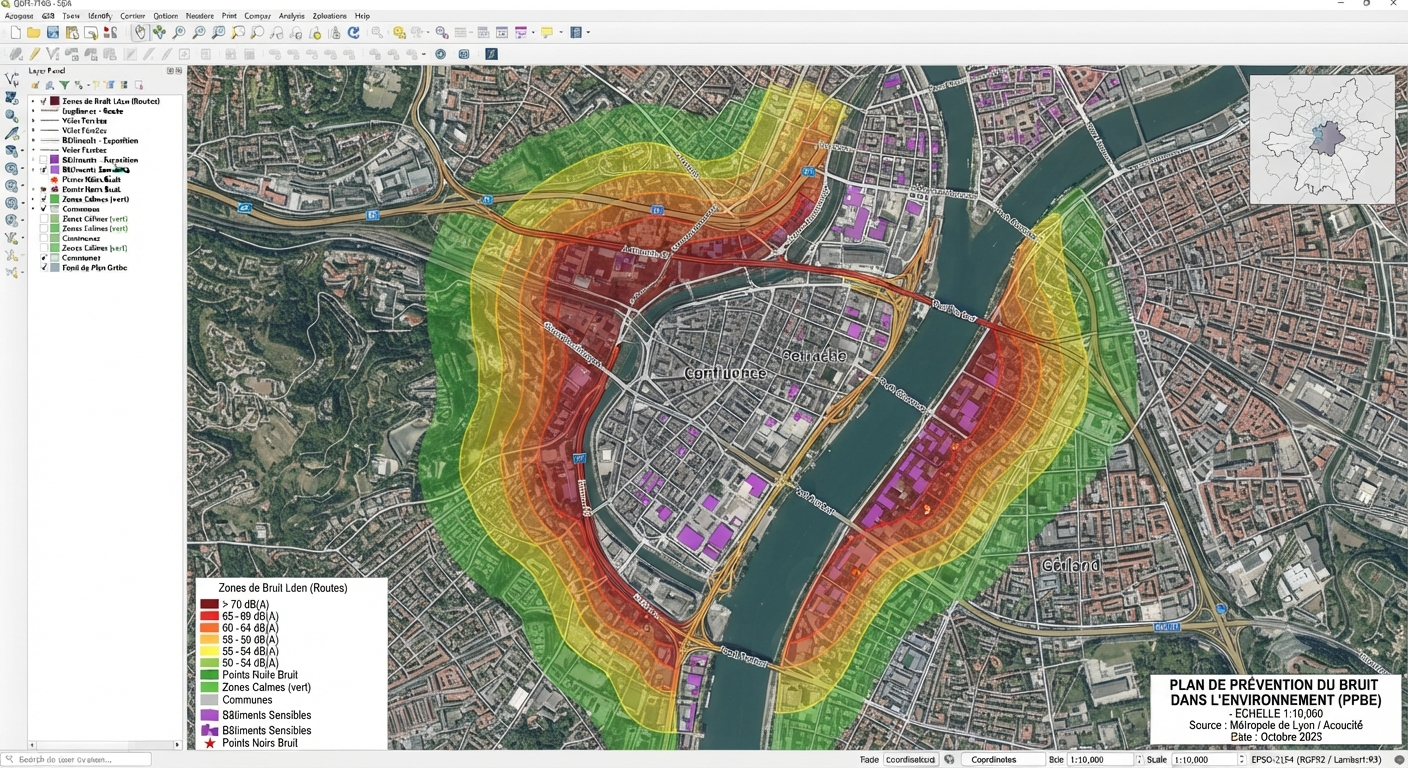Click the close button in Layer Panel header

179,71
